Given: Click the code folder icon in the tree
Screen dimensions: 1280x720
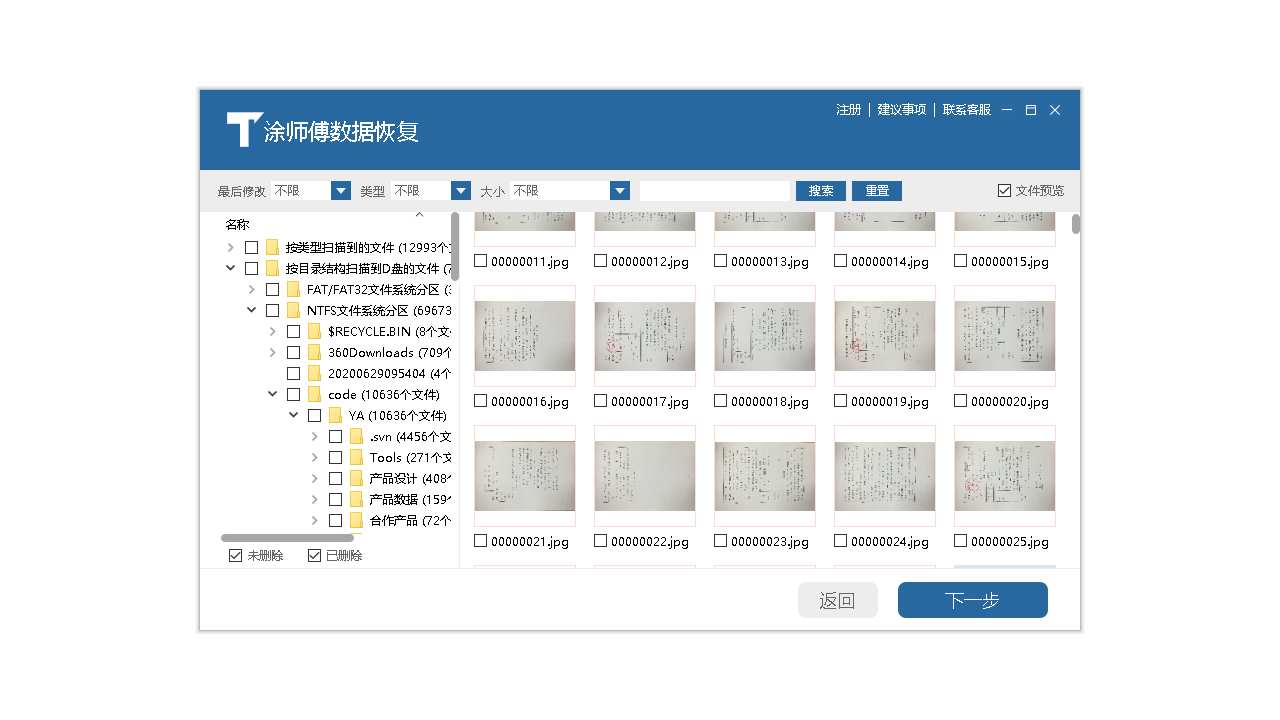Looking at the screenshot, I should (314, 393).
